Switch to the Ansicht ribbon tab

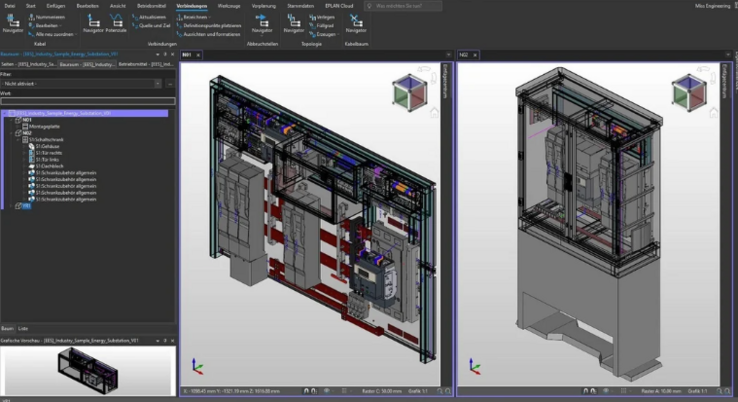point(117,5)
